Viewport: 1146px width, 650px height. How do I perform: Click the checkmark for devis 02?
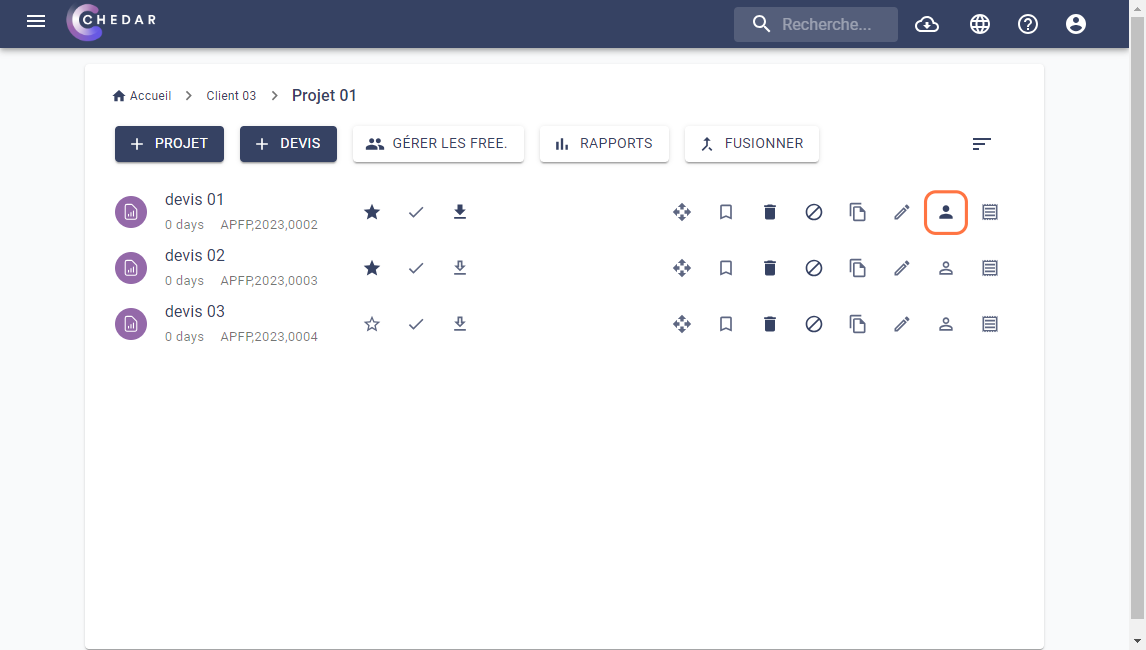point(416,268)
